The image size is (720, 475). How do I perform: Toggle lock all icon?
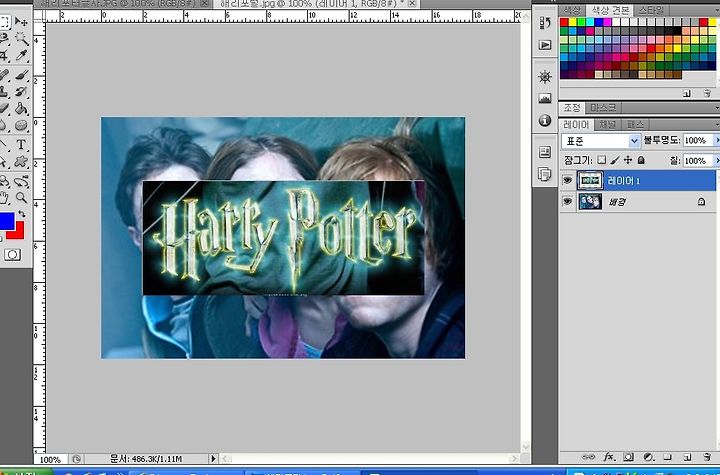(641, 160)
